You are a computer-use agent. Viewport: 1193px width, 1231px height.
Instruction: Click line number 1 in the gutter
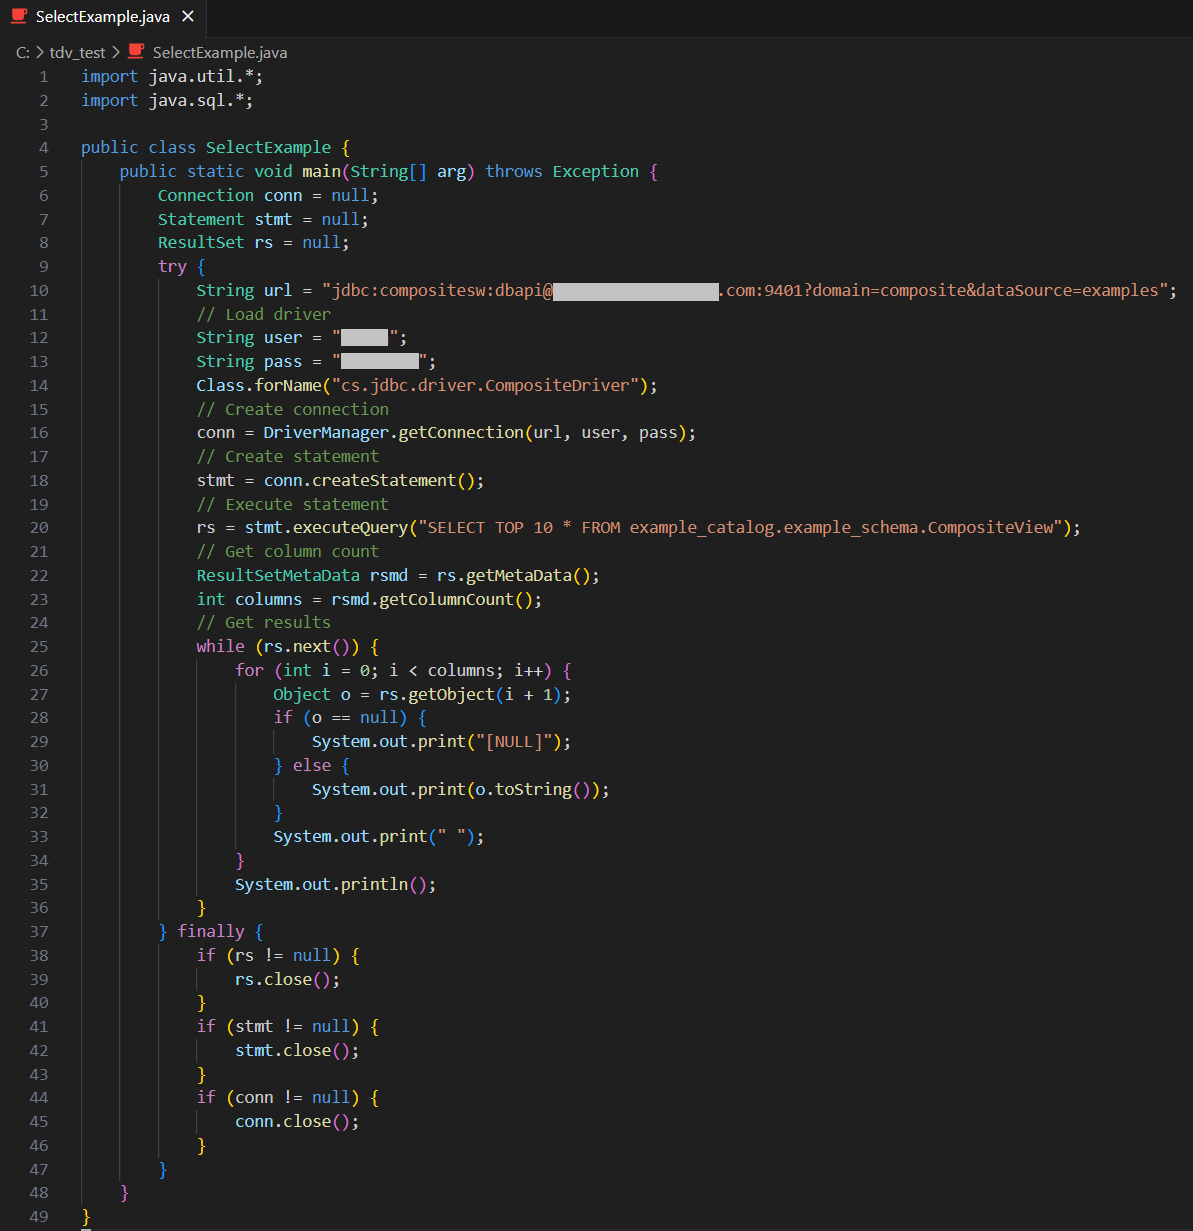tap(43, 76)
